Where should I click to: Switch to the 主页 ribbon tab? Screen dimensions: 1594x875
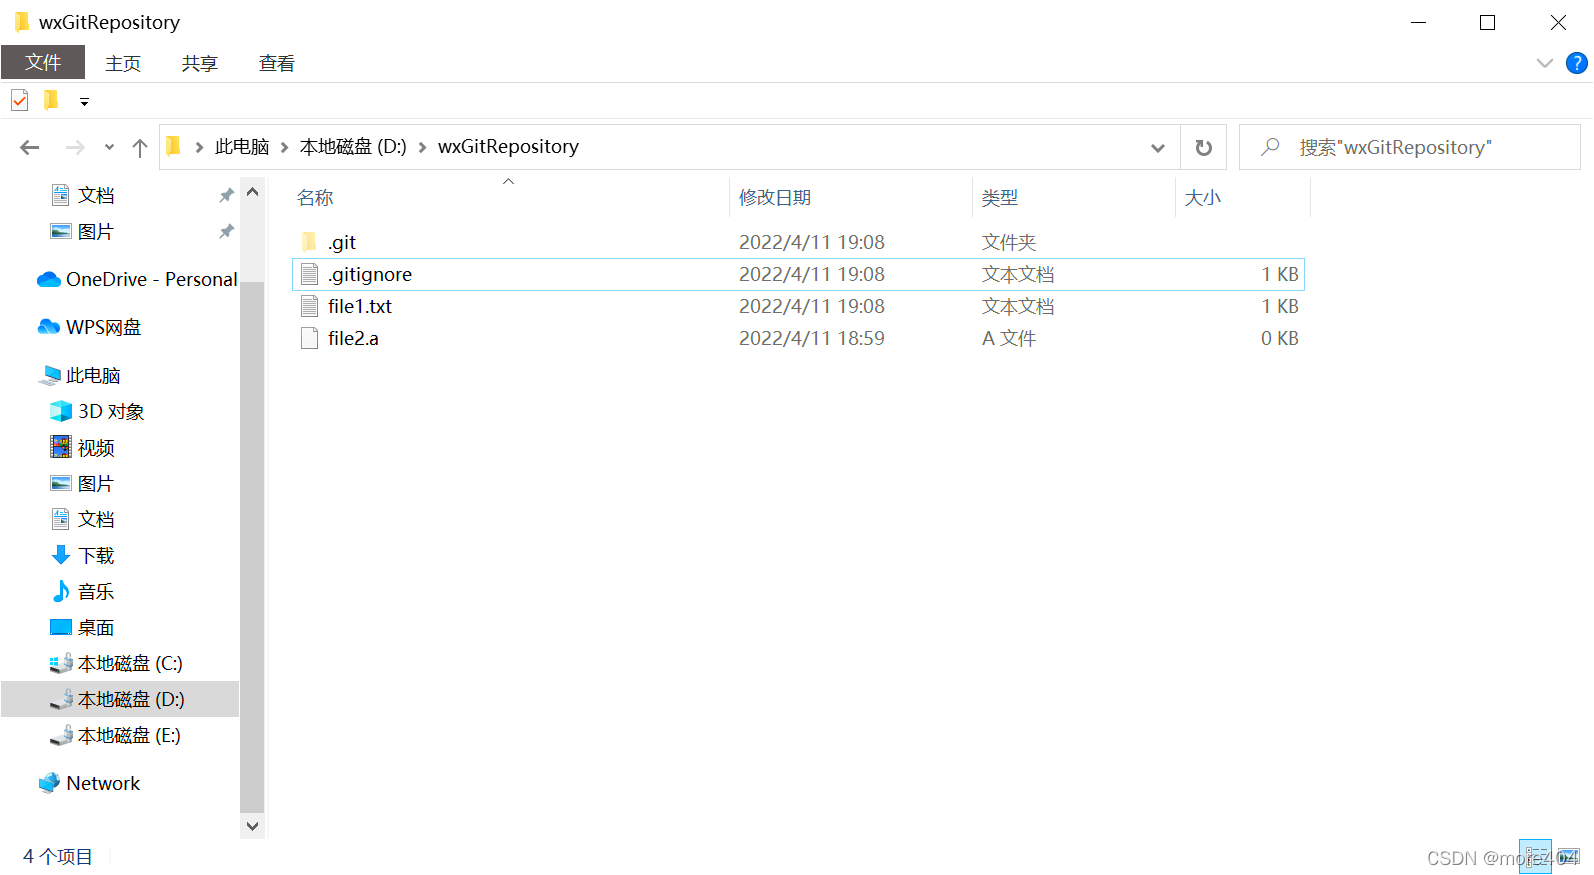tap(123, 63)
